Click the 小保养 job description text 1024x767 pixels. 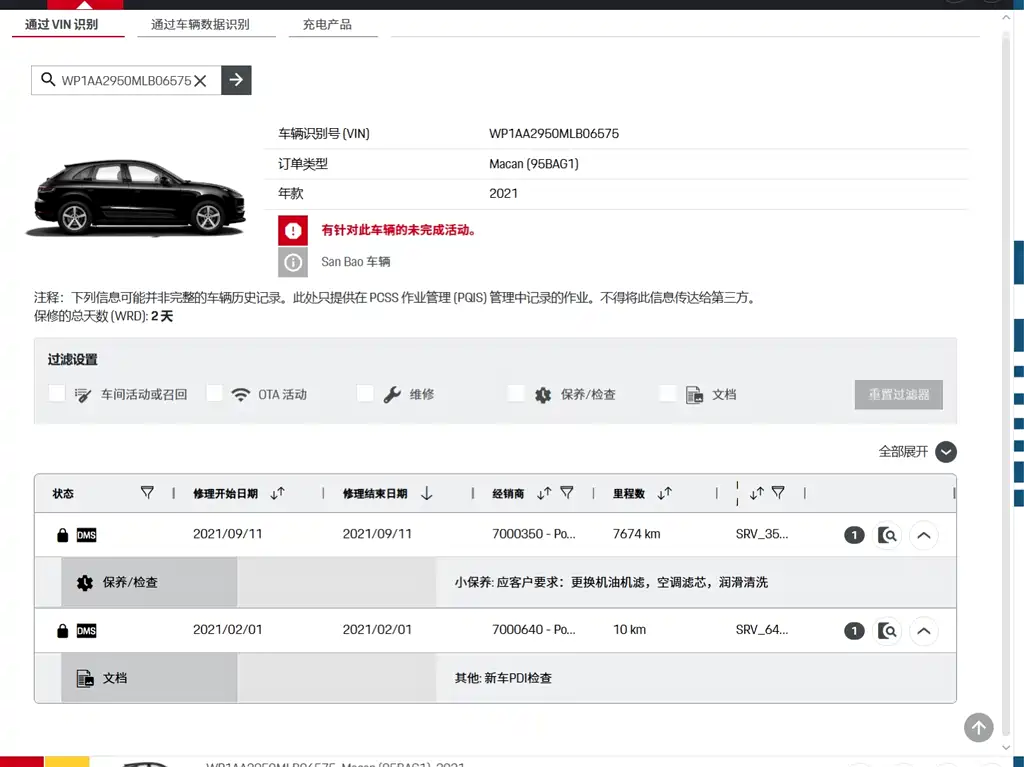611,582
